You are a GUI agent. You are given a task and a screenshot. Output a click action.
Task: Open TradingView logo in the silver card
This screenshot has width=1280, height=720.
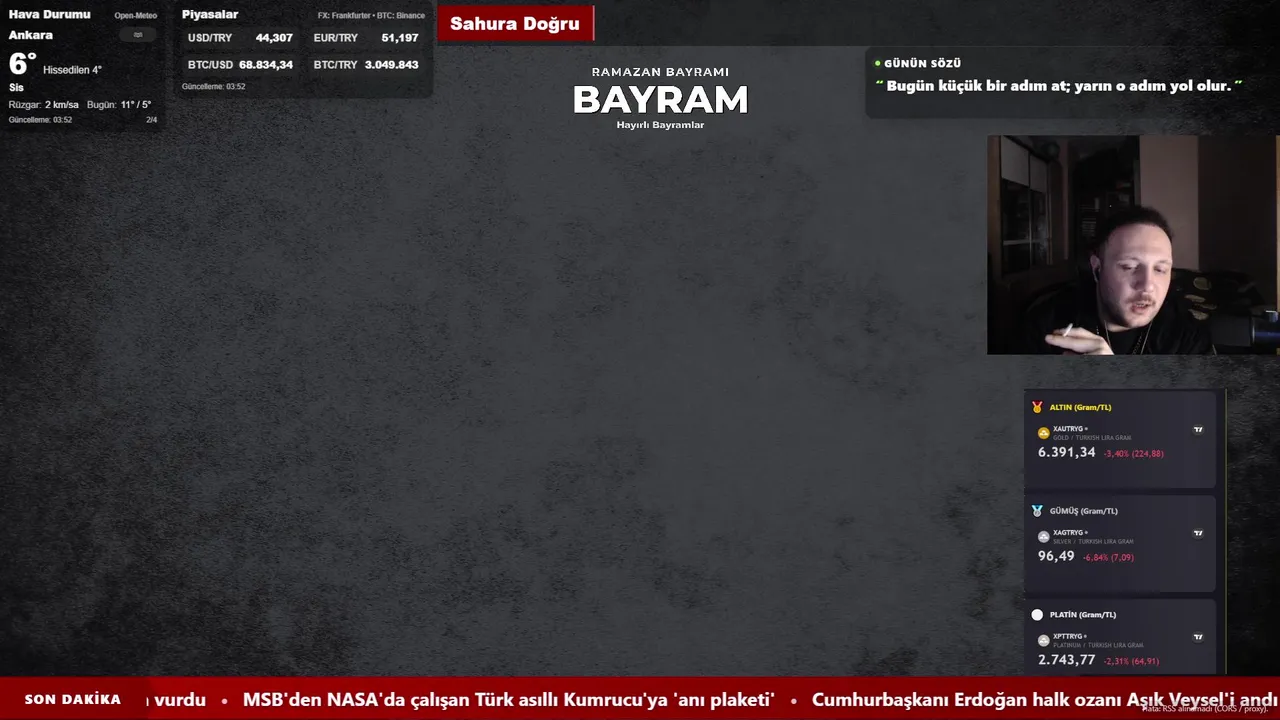(x=1198, y=533)
